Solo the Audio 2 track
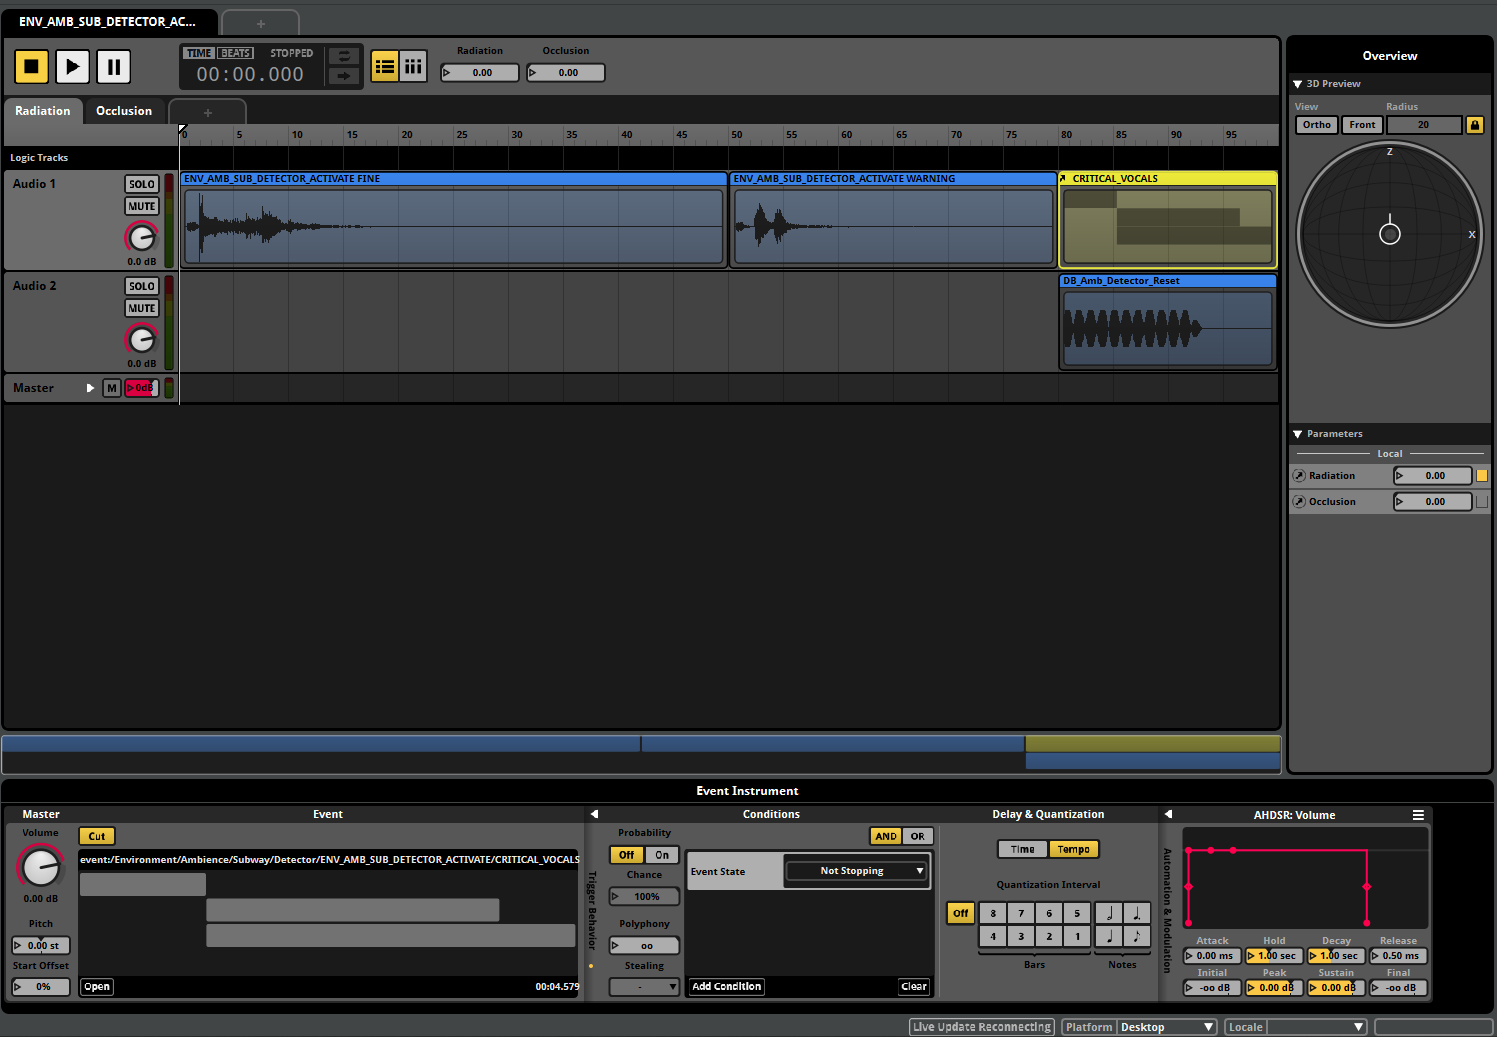The image size is (1497, 1037). tap(142, 286)
